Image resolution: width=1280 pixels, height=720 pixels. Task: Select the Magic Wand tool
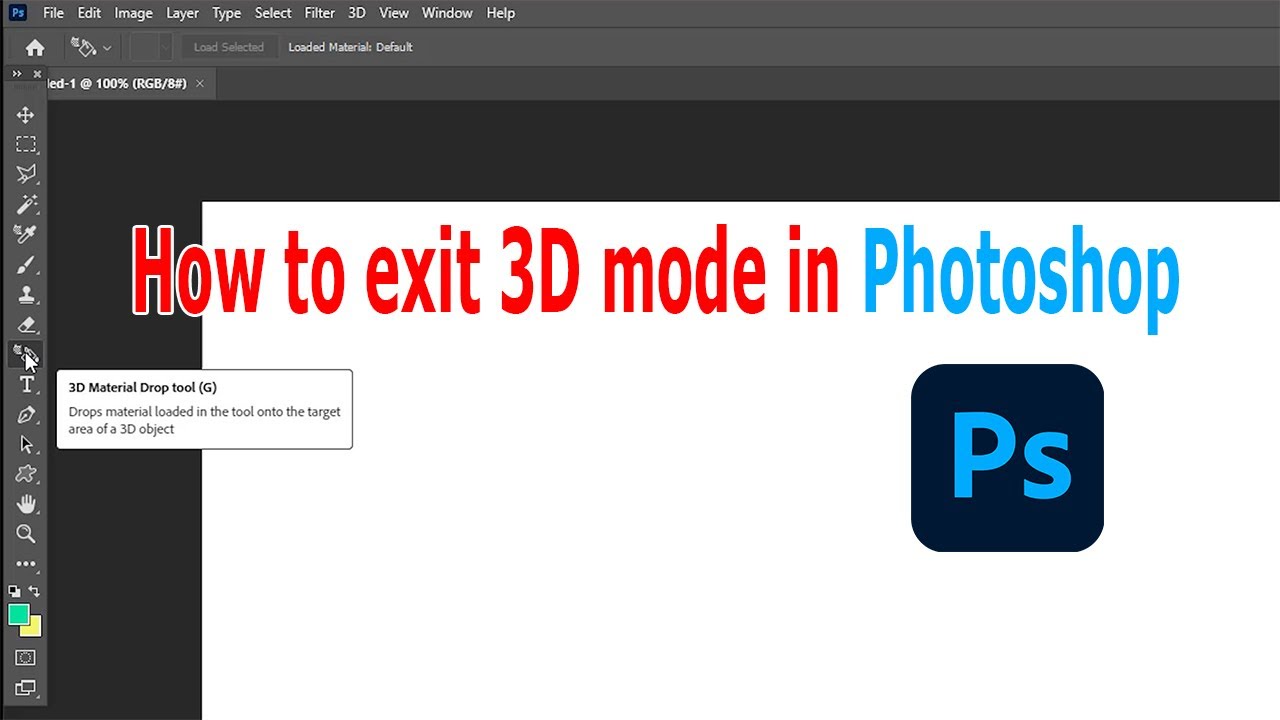(26, 205)
